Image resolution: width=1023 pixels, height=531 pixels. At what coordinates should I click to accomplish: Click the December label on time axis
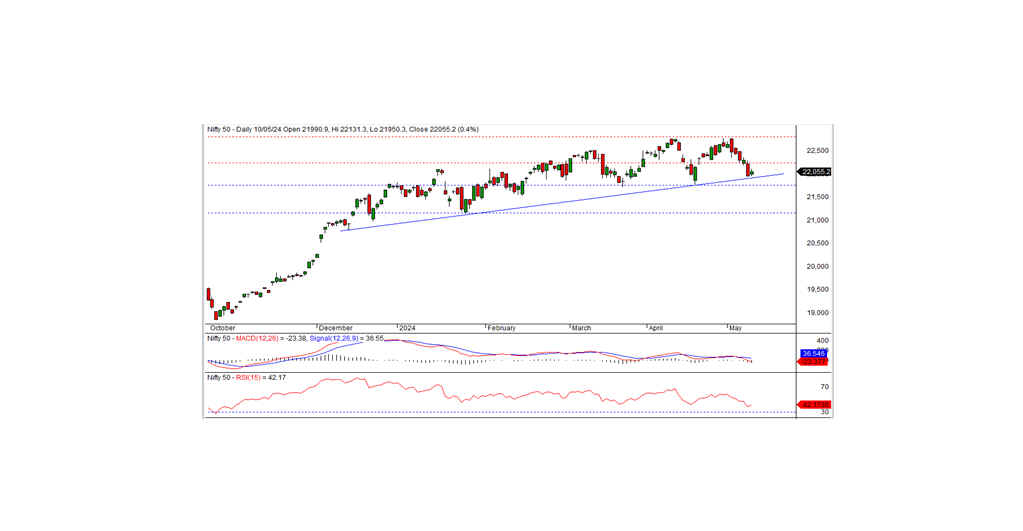[335, 327]
